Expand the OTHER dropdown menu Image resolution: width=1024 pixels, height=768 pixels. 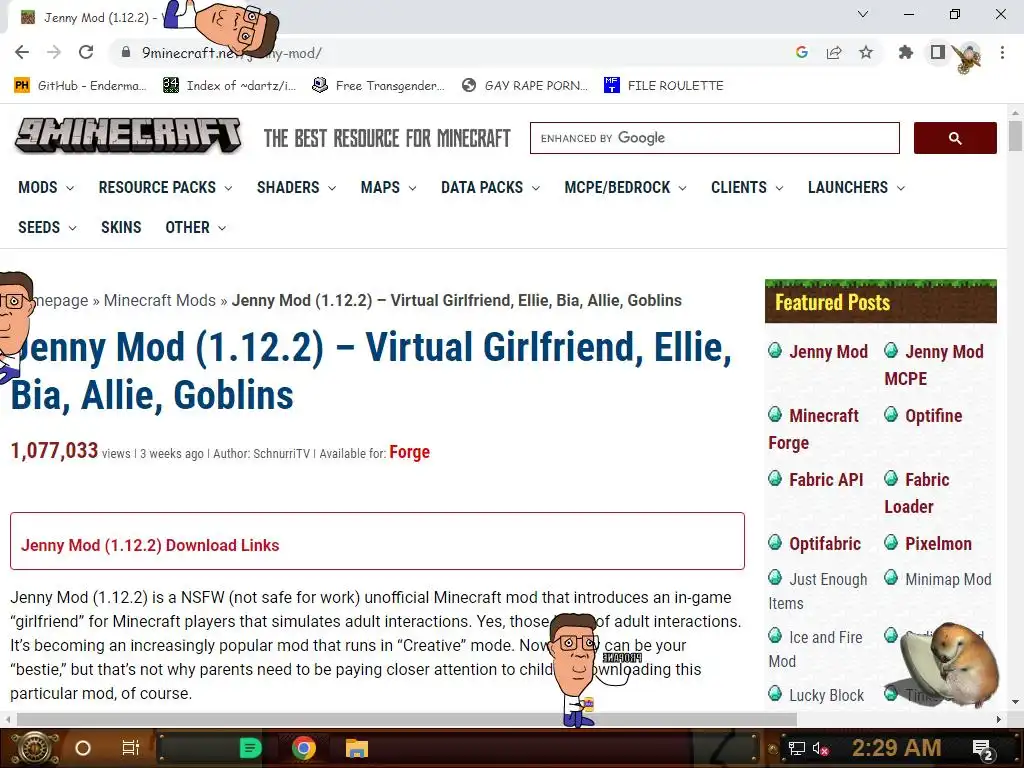(x=195, y=227)
